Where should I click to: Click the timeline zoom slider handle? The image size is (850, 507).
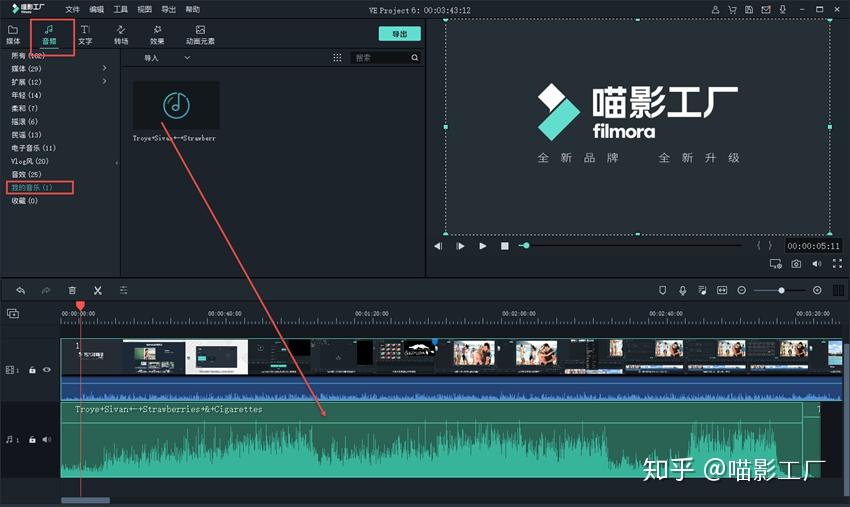781,291
